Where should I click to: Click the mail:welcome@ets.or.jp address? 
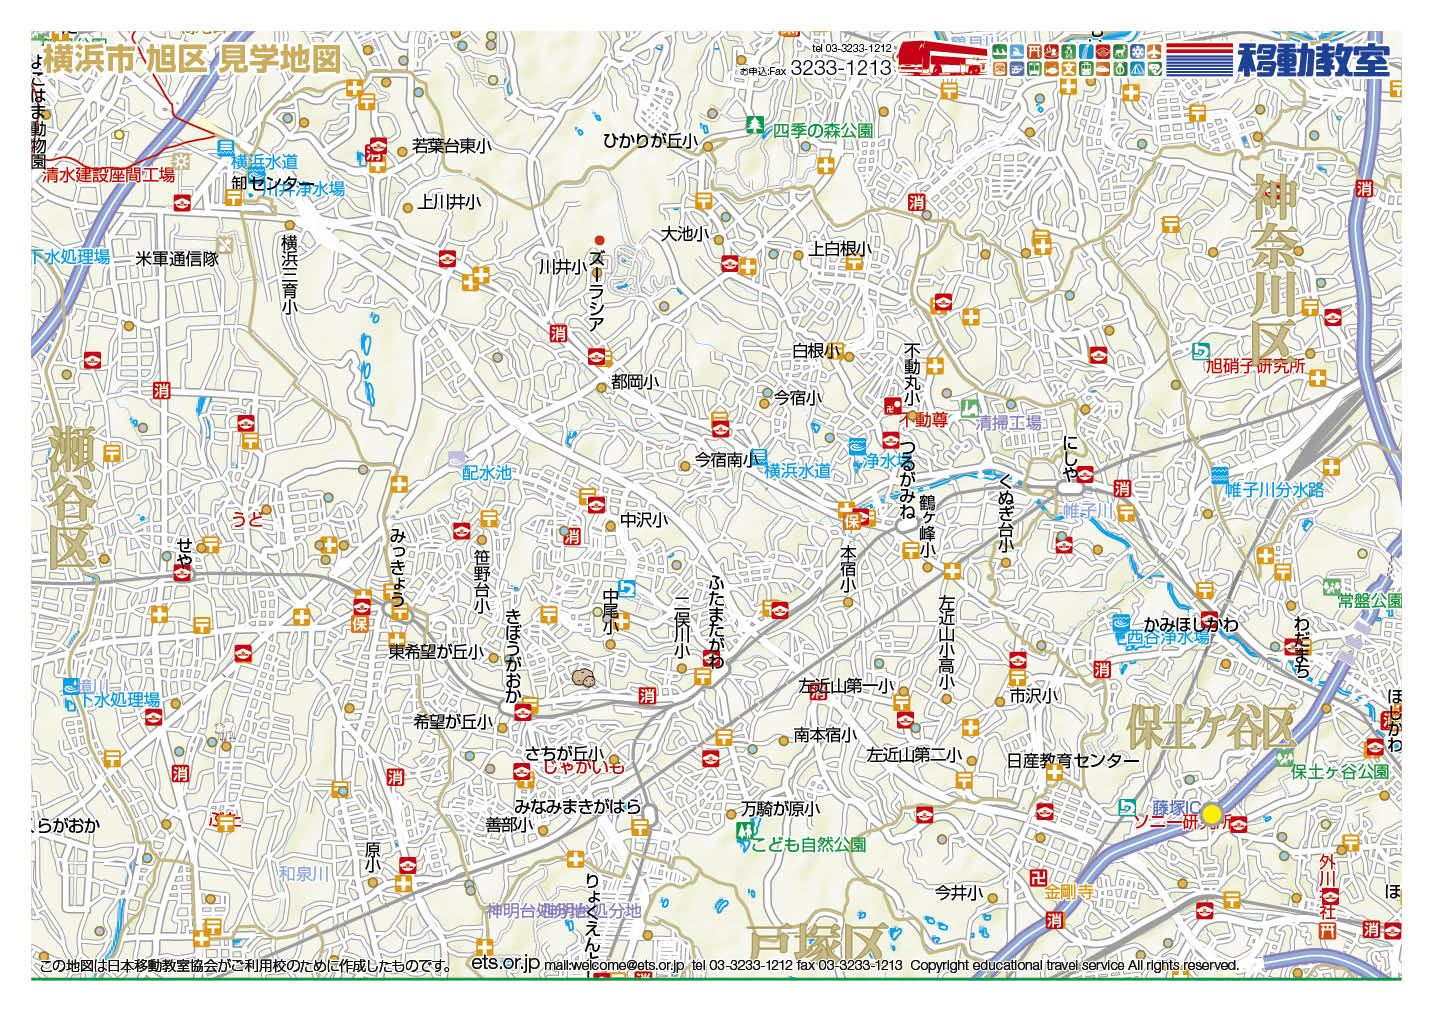tap(614, 966)
